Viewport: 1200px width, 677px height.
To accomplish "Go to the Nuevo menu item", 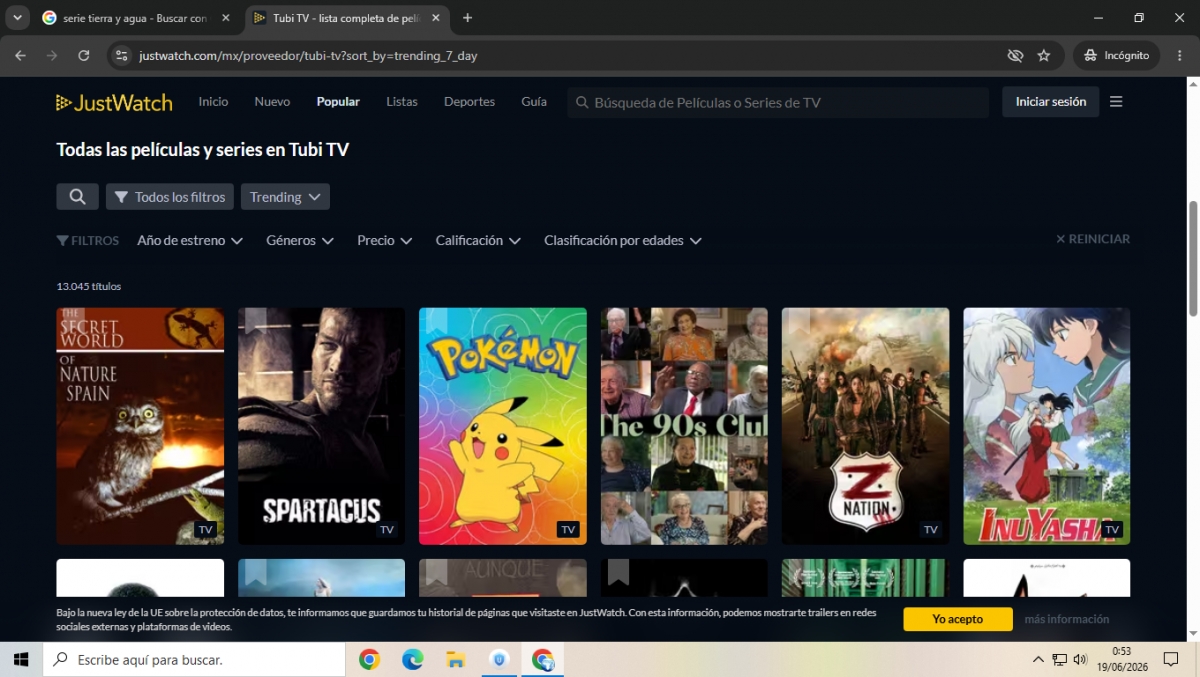I will tap(272, 102).
